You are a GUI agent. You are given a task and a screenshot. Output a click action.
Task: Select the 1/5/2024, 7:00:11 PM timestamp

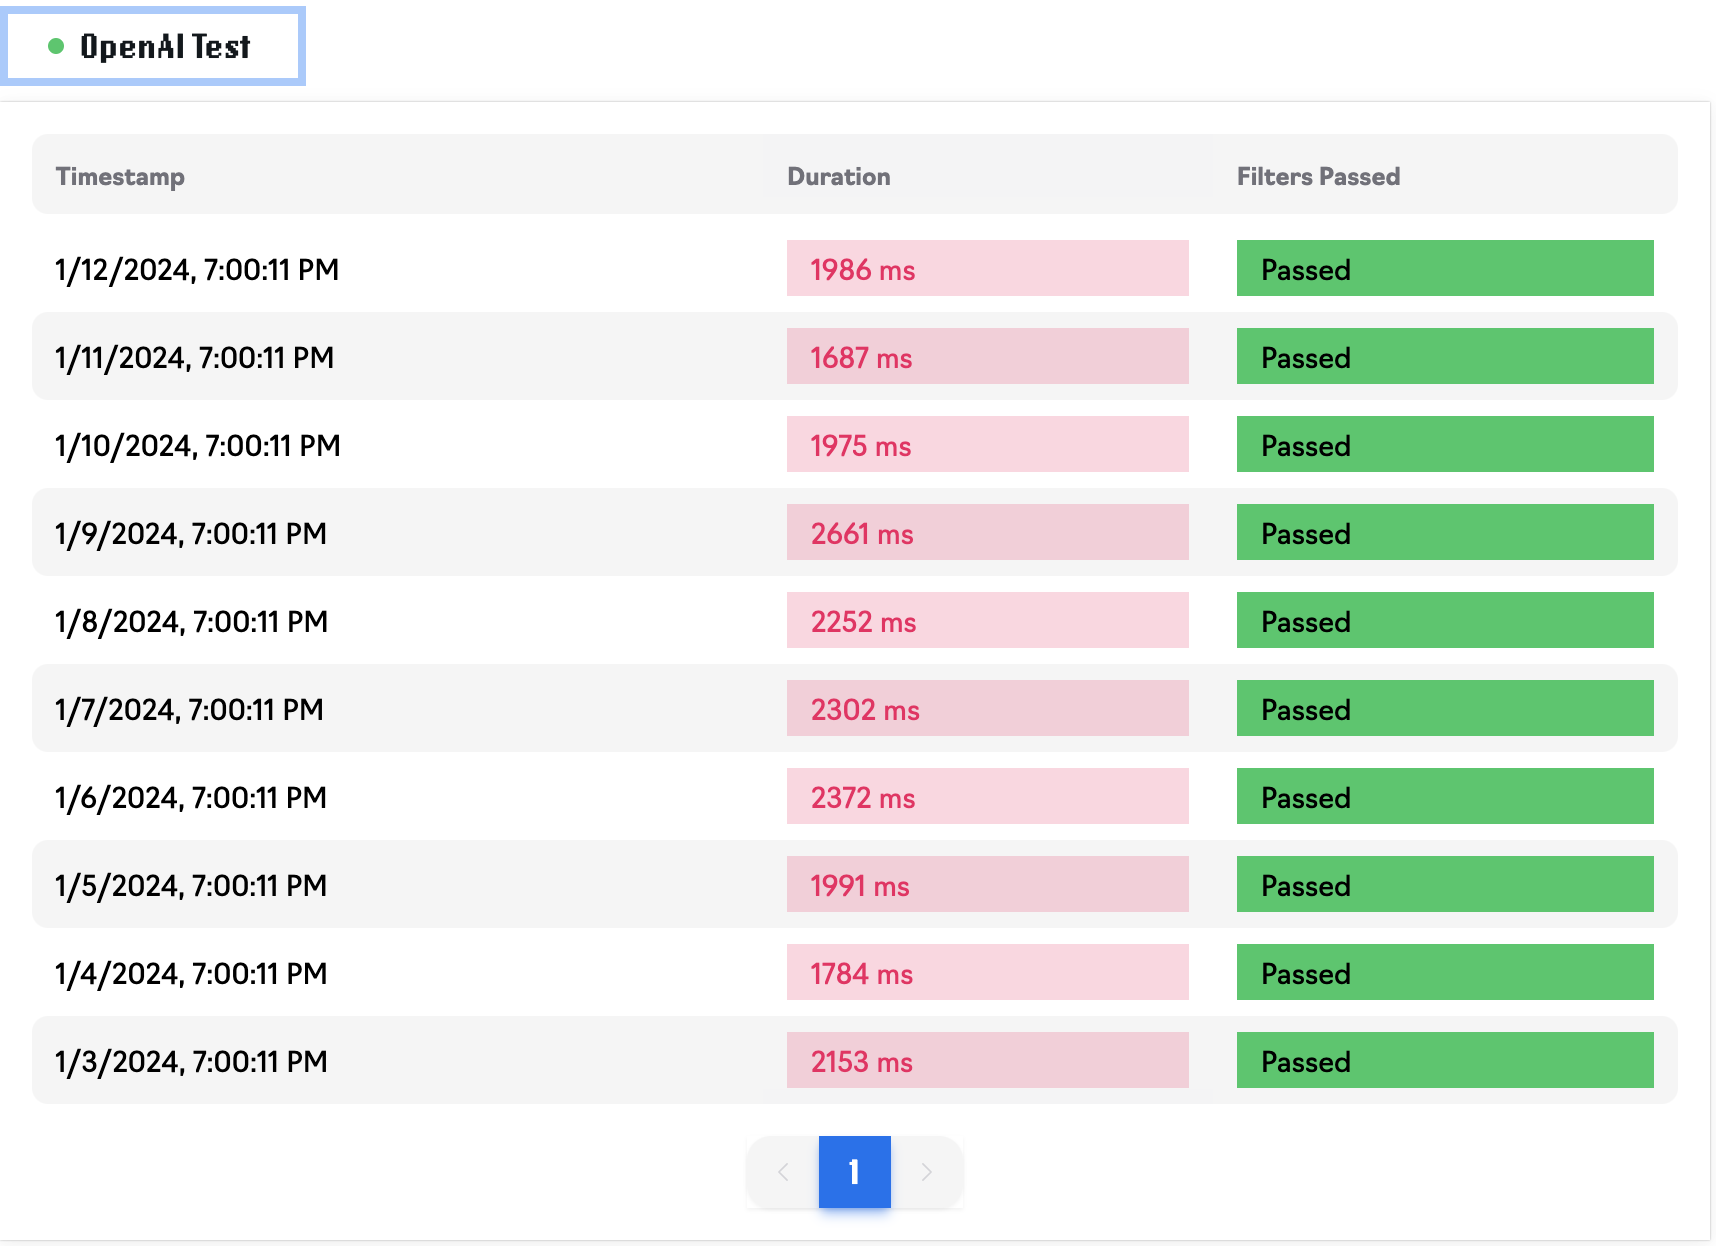[x=191, y=886]
